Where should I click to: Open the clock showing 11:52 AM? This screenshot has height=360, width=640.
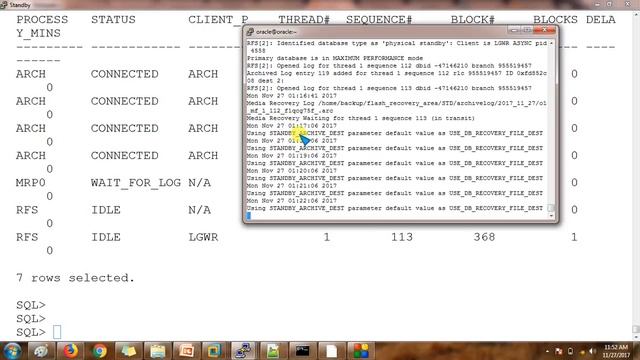(616, 351)
